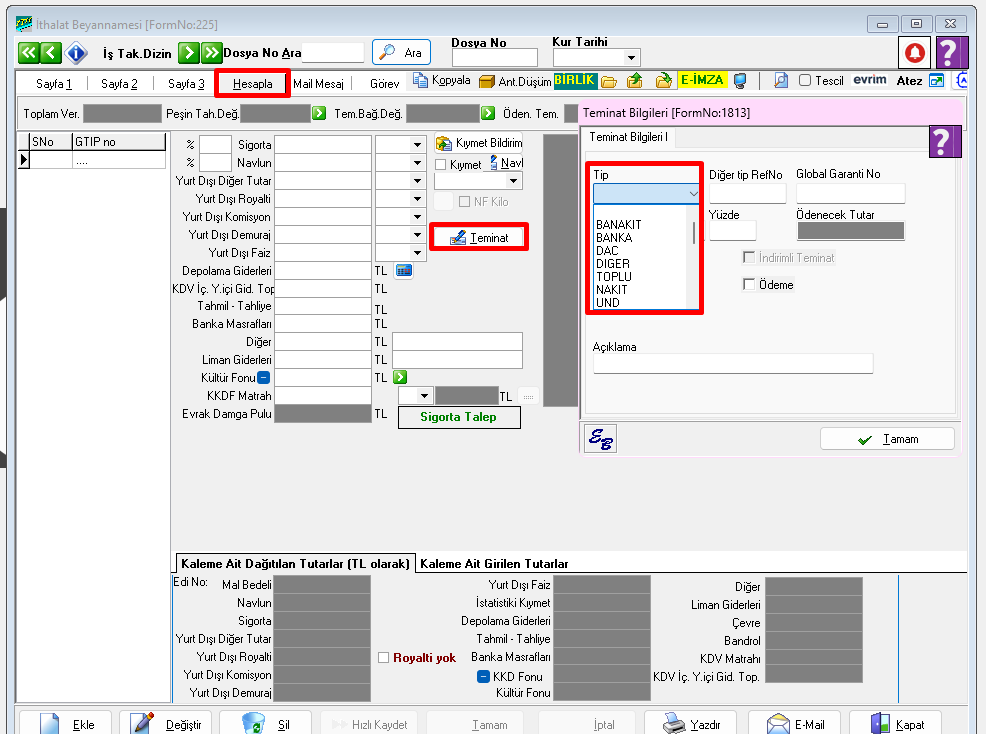This screenshot has height=734, width=986.
Task: Enable the Ödeme checkbox
Action: [x=749, y=285]
